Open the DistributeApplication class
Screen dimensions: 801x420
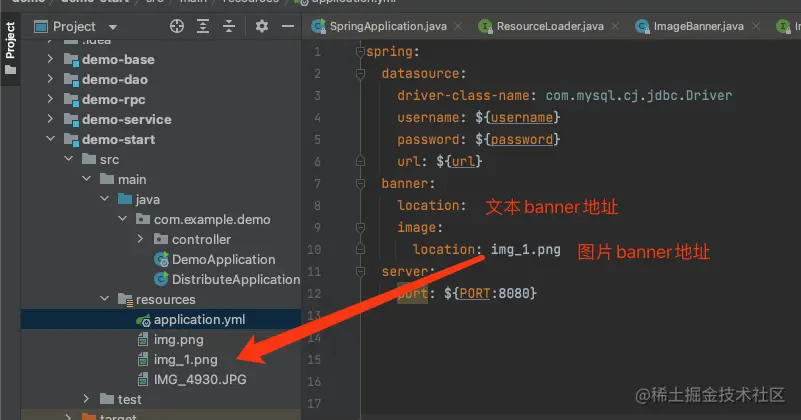click(236, 279)
